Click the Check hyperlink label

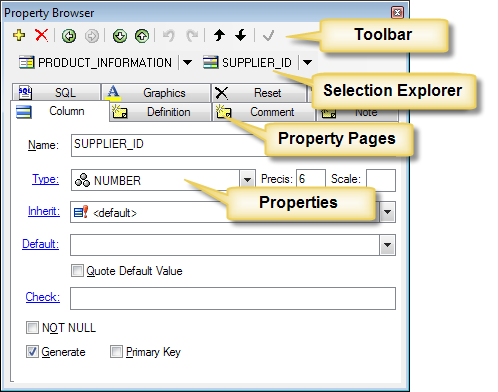click(x=43, y=297)
